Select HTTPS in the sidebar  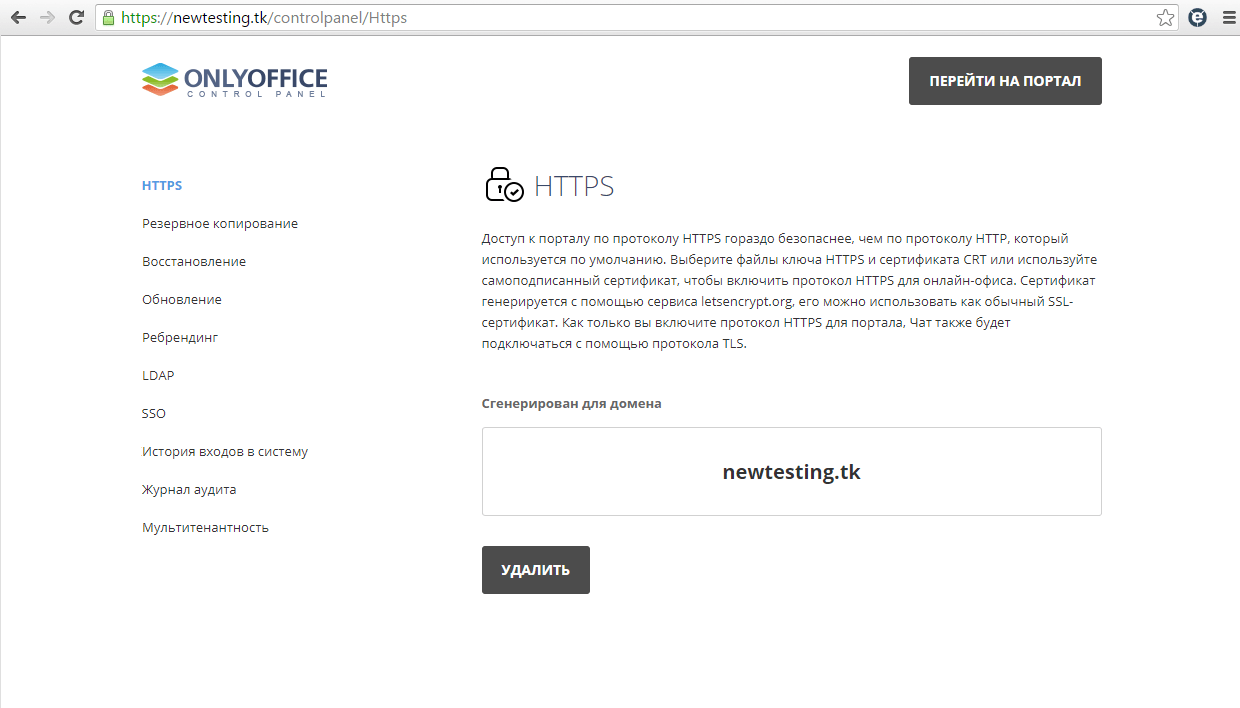(162, 186)
